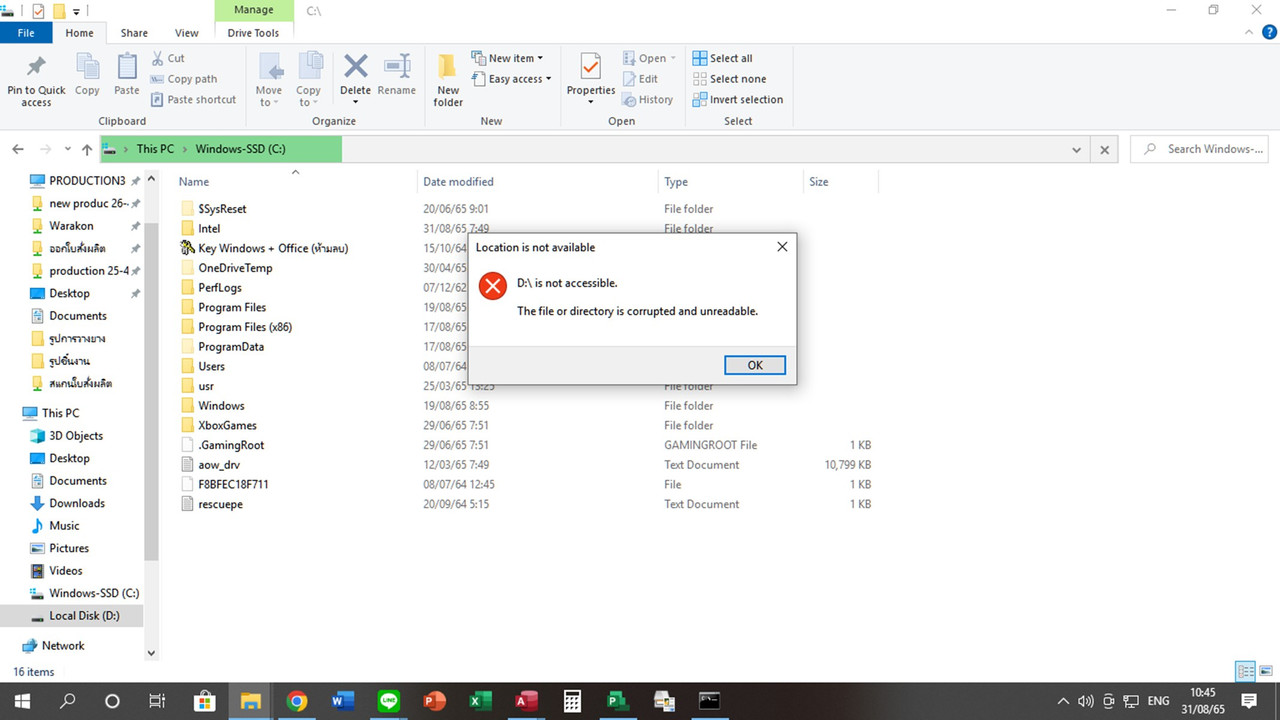Click the Cut scissors command
The width and height of the screenshot is (1280, 720).
tap(168, 58)
